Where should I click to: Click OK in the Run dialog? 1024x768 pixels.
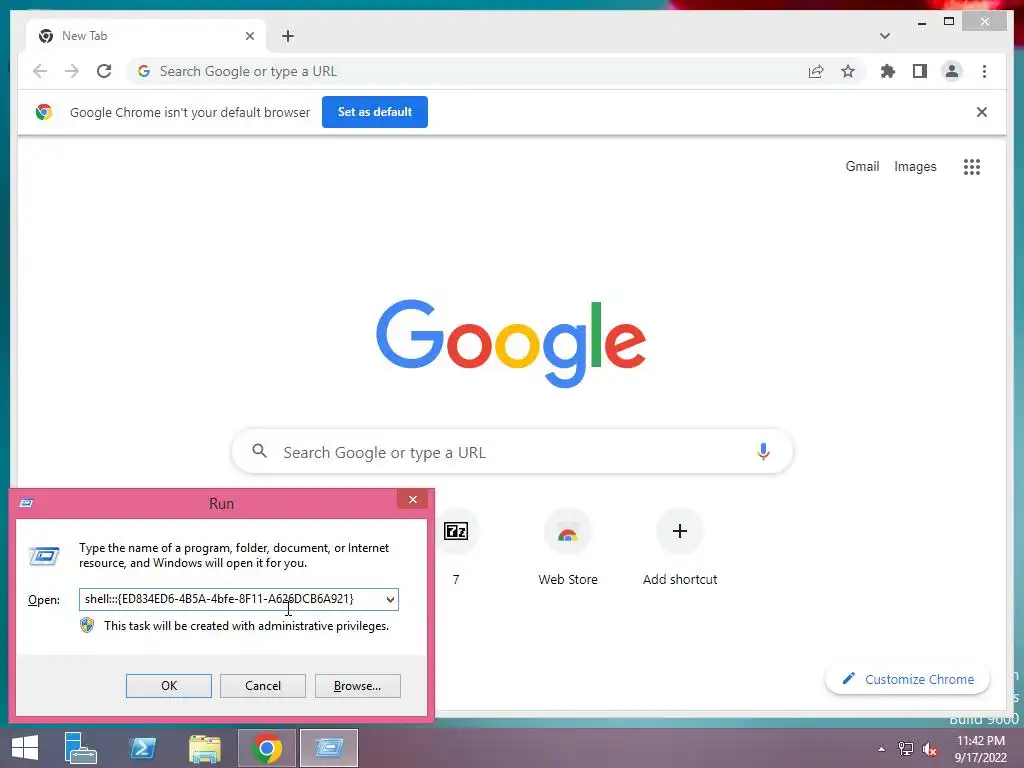[x=168, y=686]
